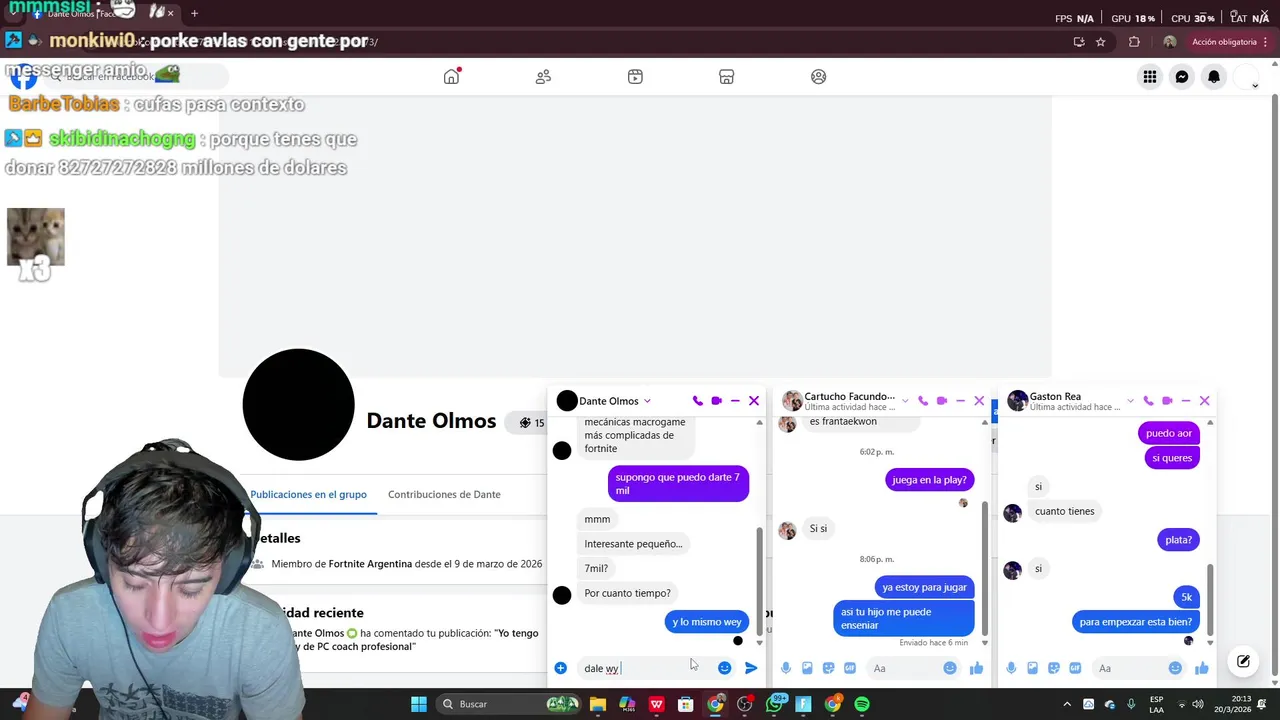Switch to Publicaciones en el grupo tab
Image resolution: width=1280 pixels, height=720 pixels.
pyautogui.click(x=308, y=494)
